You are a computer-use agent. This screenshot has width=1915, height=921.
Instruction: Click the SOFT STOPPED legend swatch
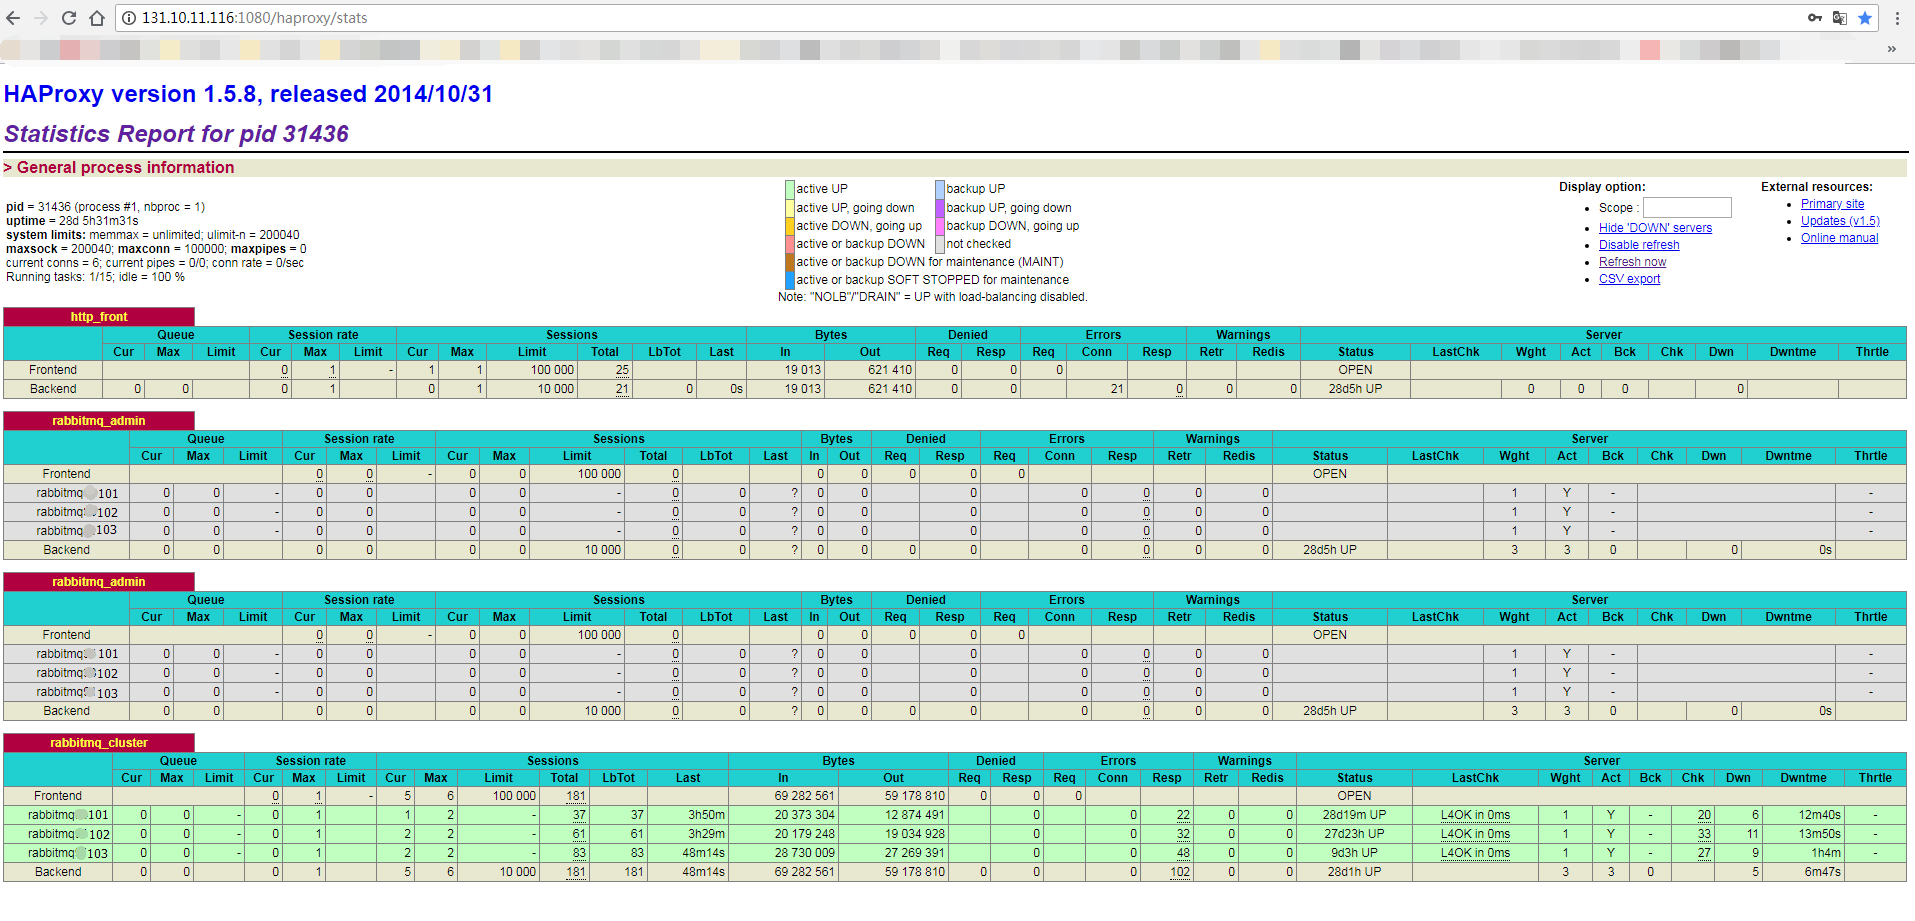click(x=790, y=280)
